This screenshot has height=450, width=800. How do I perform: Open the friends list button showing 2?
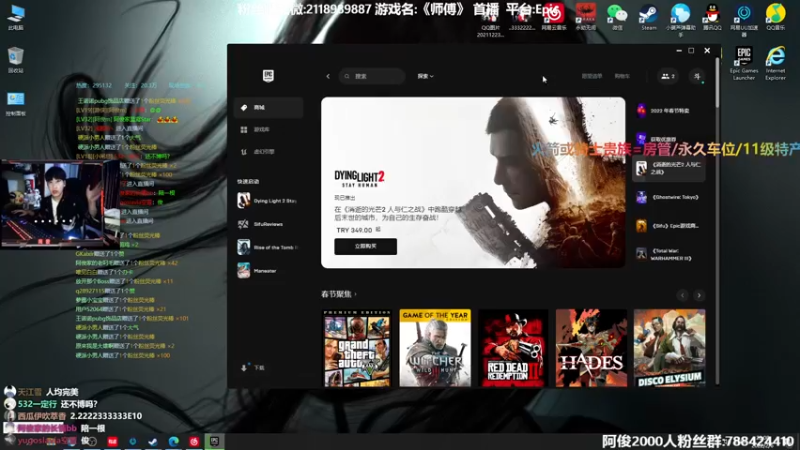[x=668, y=76]
